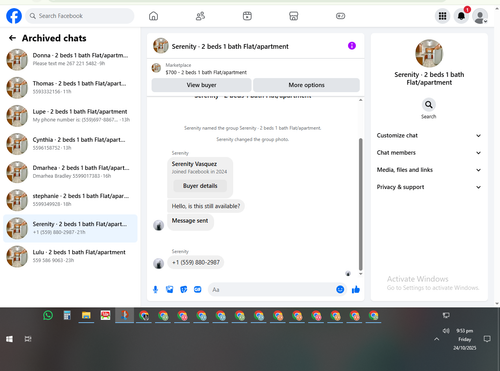Open Task View on taskbar
Viewport: 500px width, 371px height.
click(28, 339)
